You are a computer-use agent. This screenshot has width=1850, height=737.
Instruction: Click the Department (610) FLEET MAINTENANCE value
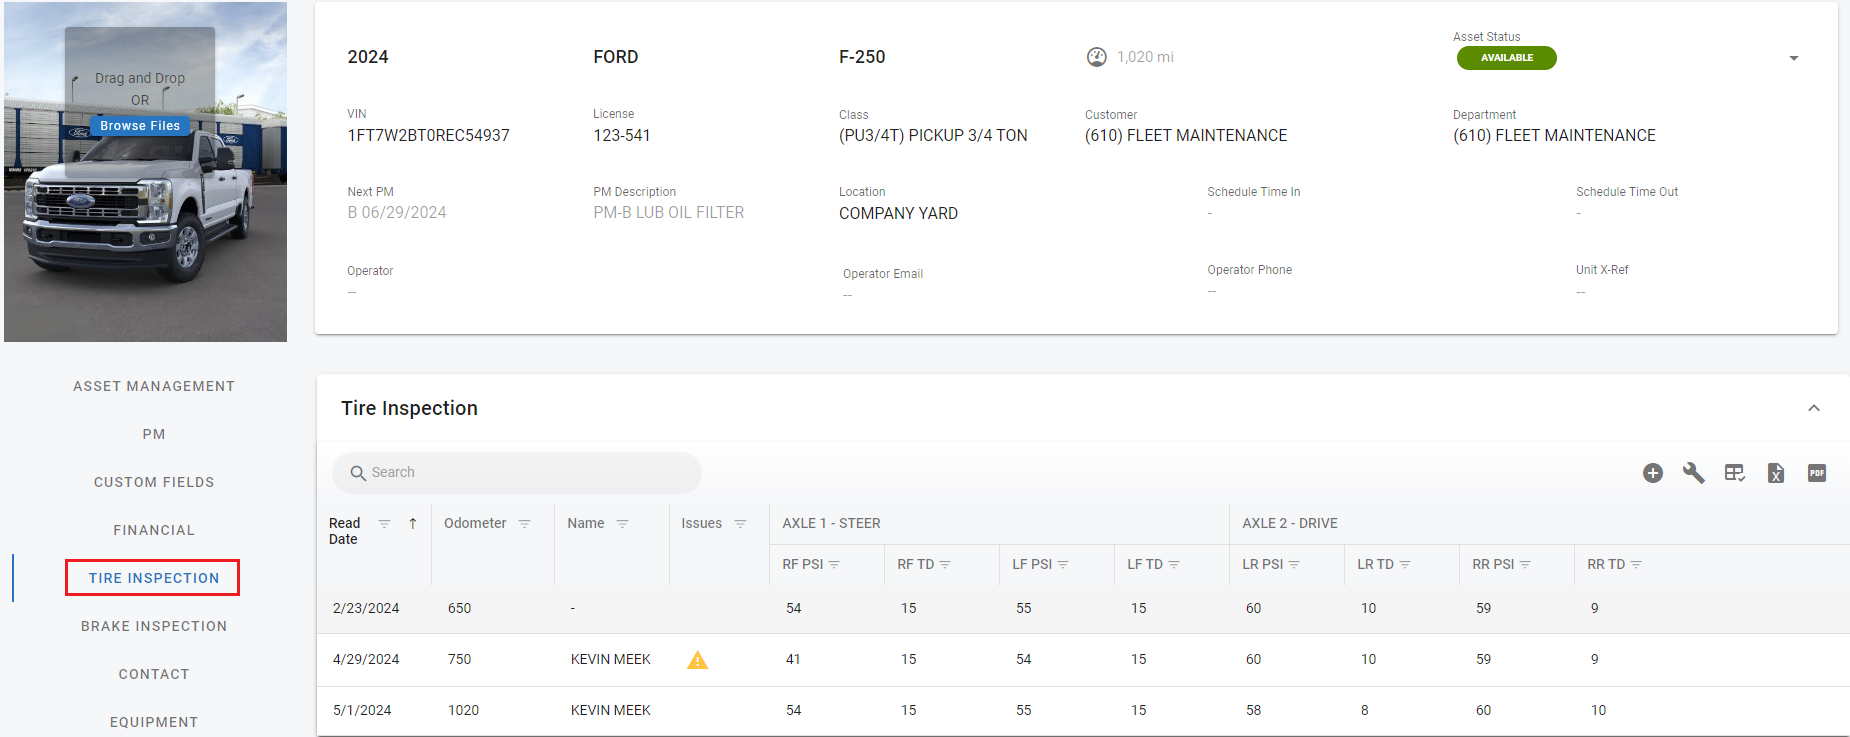[1554, 135]
